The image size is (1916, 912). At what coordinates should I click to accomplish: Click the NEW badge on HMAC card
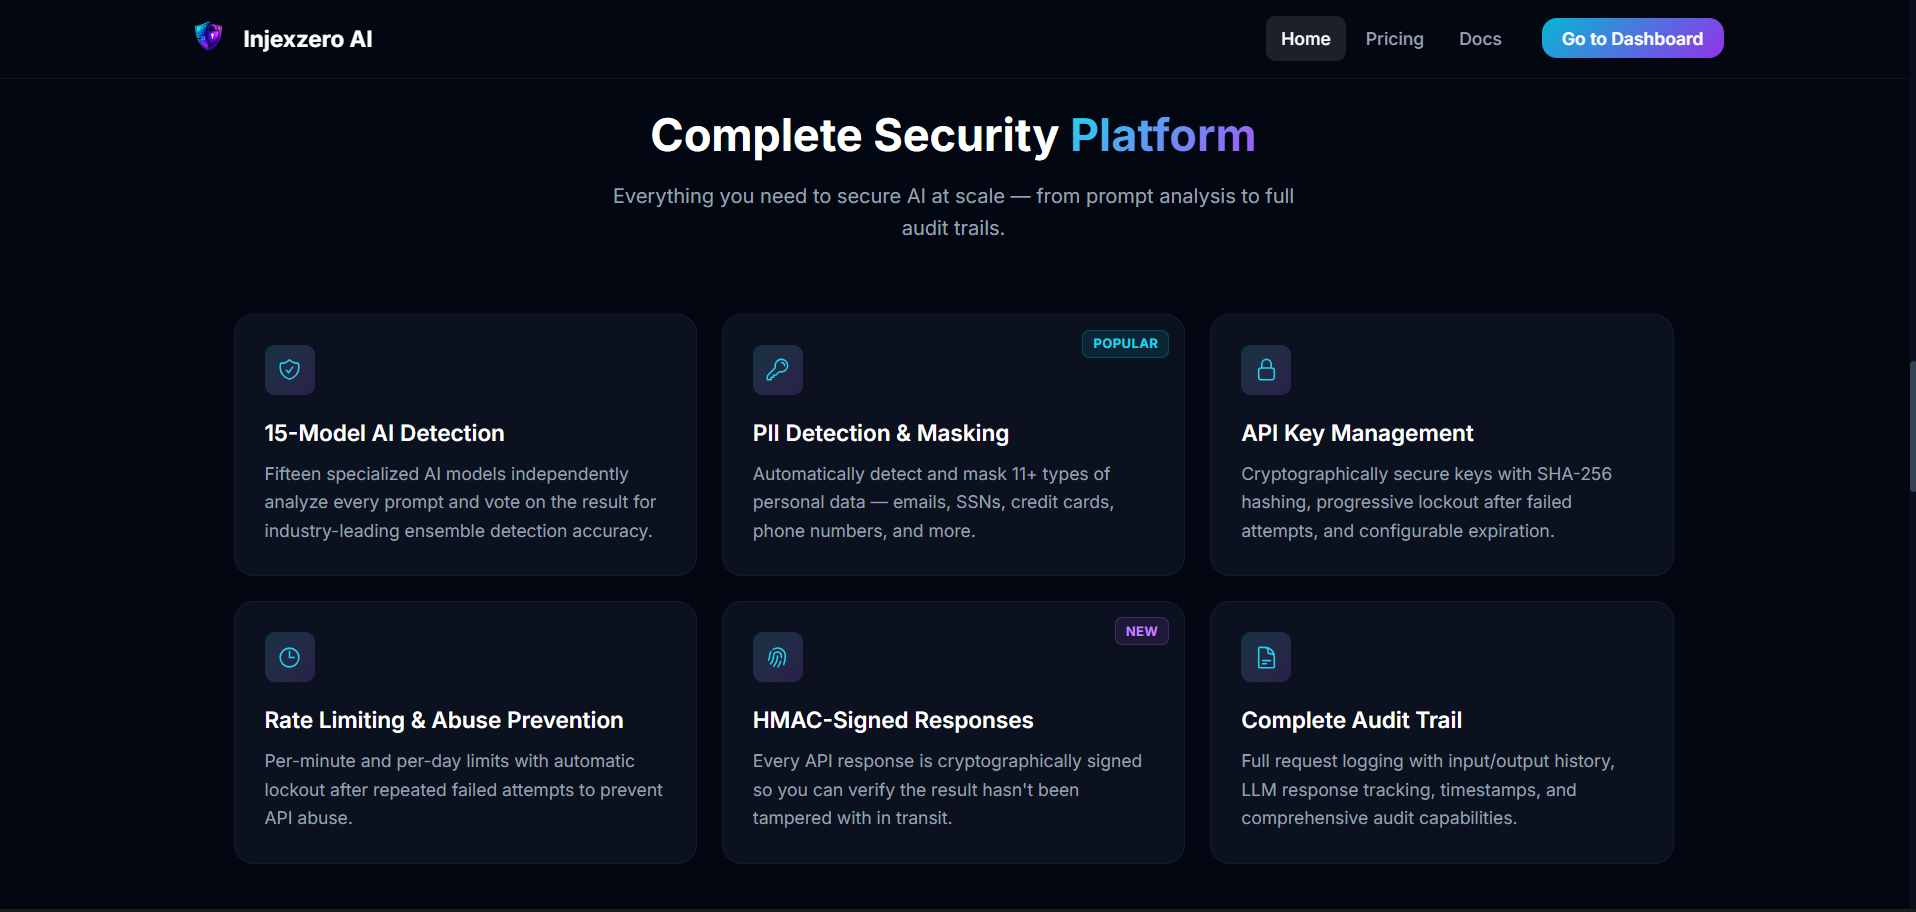[x=1142, y=631]
